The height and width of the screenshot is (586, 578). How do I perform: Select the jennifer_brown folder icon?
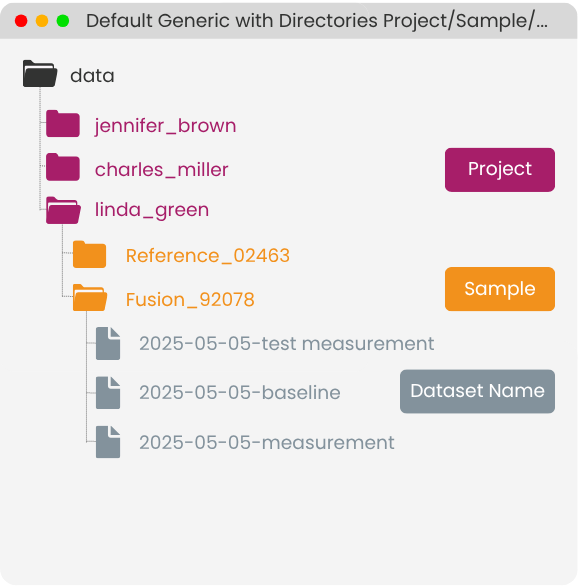[63, 123]
